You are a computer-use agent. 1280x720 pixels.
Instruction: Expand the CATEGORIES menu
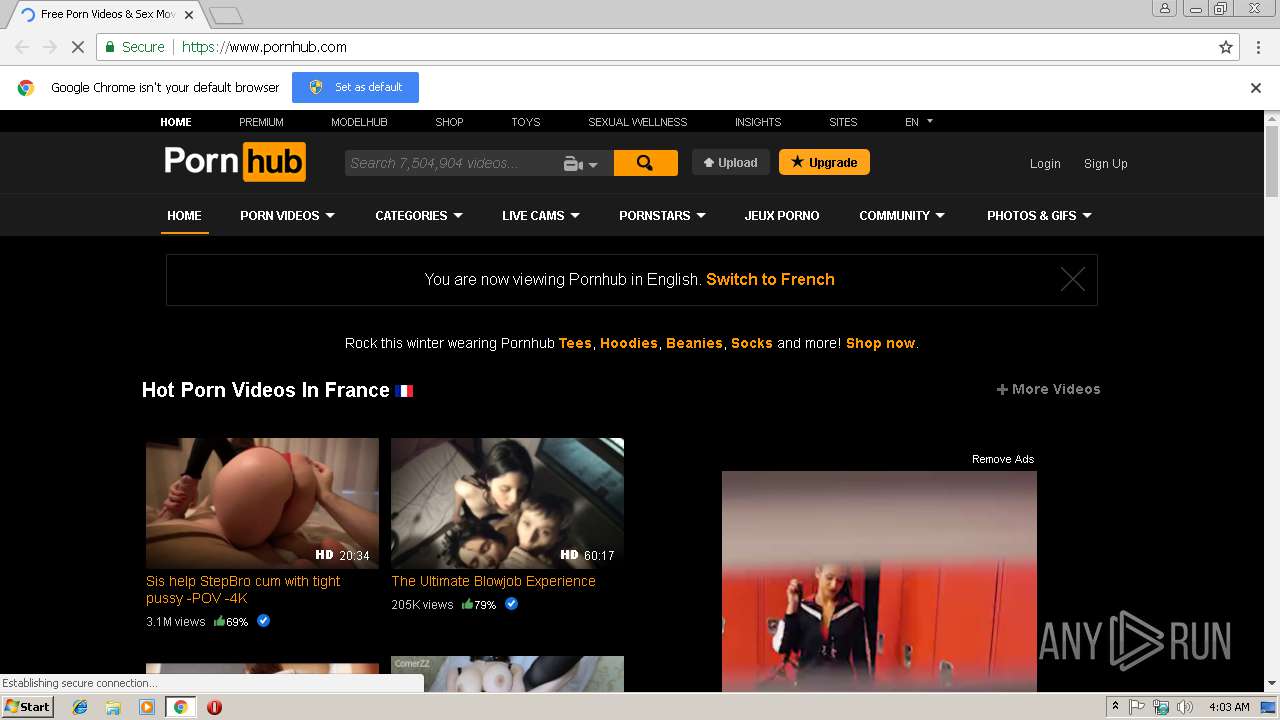(418, 215)
